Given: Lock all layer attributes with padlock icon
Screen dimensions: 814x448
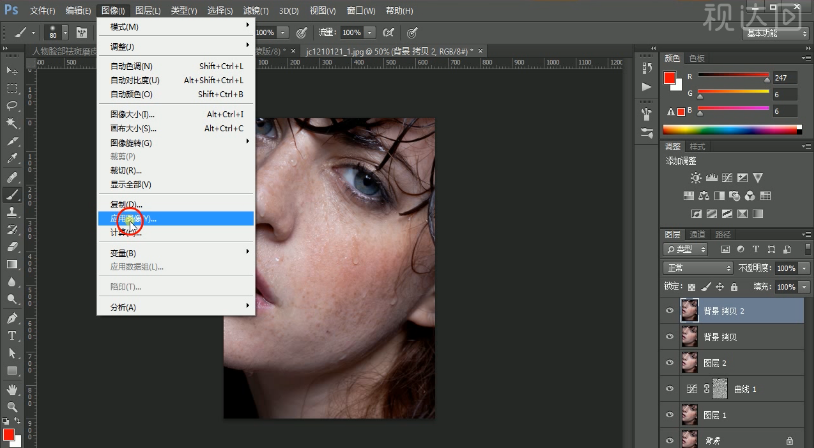Looking at the screenshot, I should click(734, 287).
